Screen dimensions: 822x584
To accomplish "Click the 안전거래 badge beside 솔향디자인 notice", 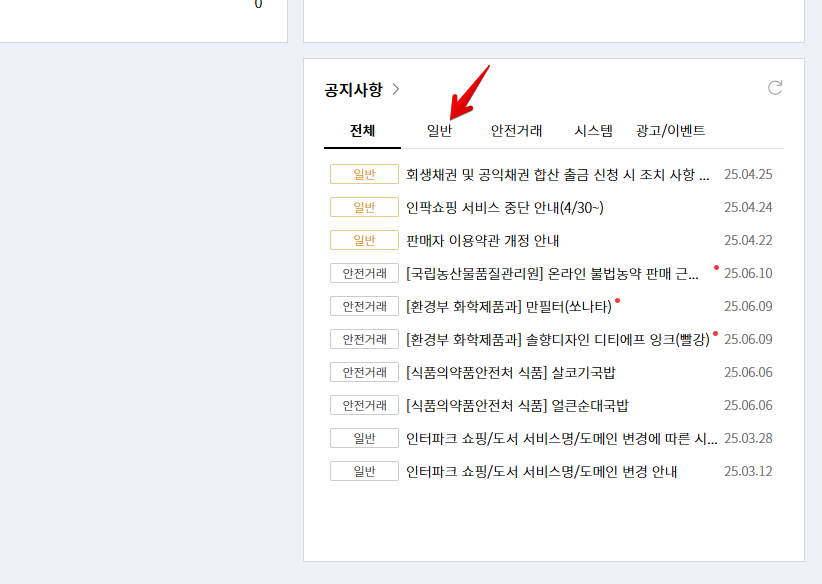I will (x=364, y=340).
